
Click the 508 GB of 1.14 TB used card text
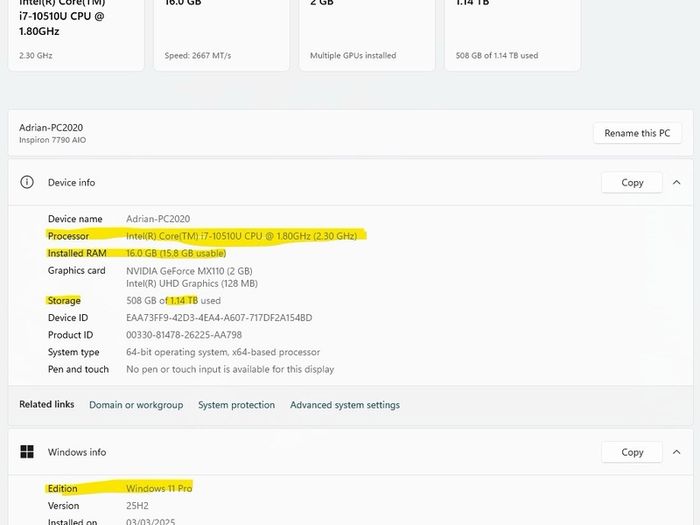pyautogui.click(x=497, y=56)
